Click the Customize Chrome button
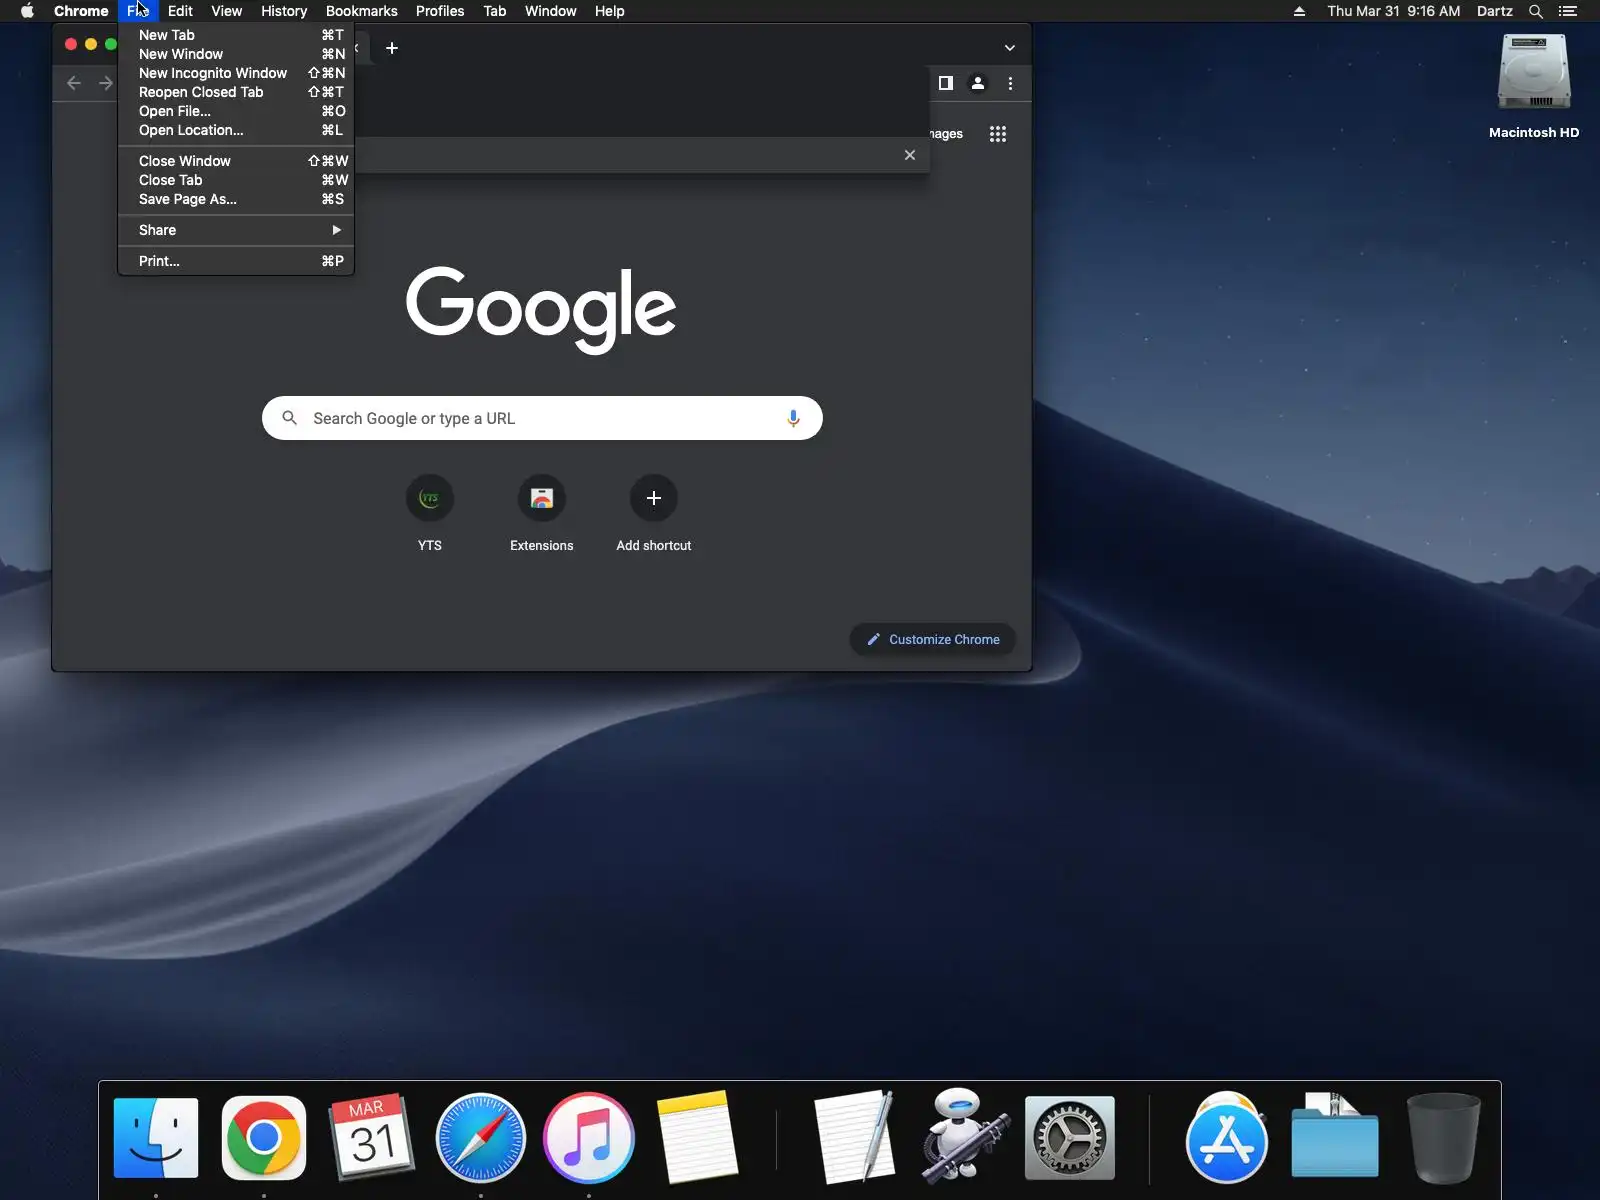The height and width of the screenshot is (1200, 1600). (x=933, y=640)
